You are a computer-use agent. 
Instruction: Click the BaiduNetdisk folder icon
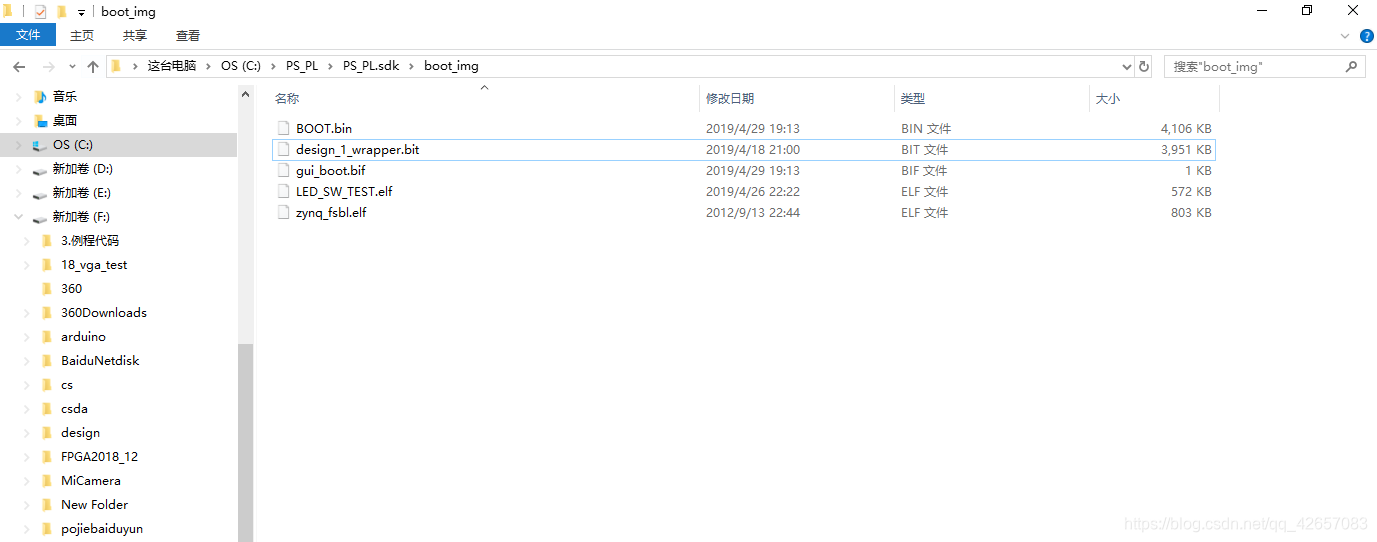point(46,361)
